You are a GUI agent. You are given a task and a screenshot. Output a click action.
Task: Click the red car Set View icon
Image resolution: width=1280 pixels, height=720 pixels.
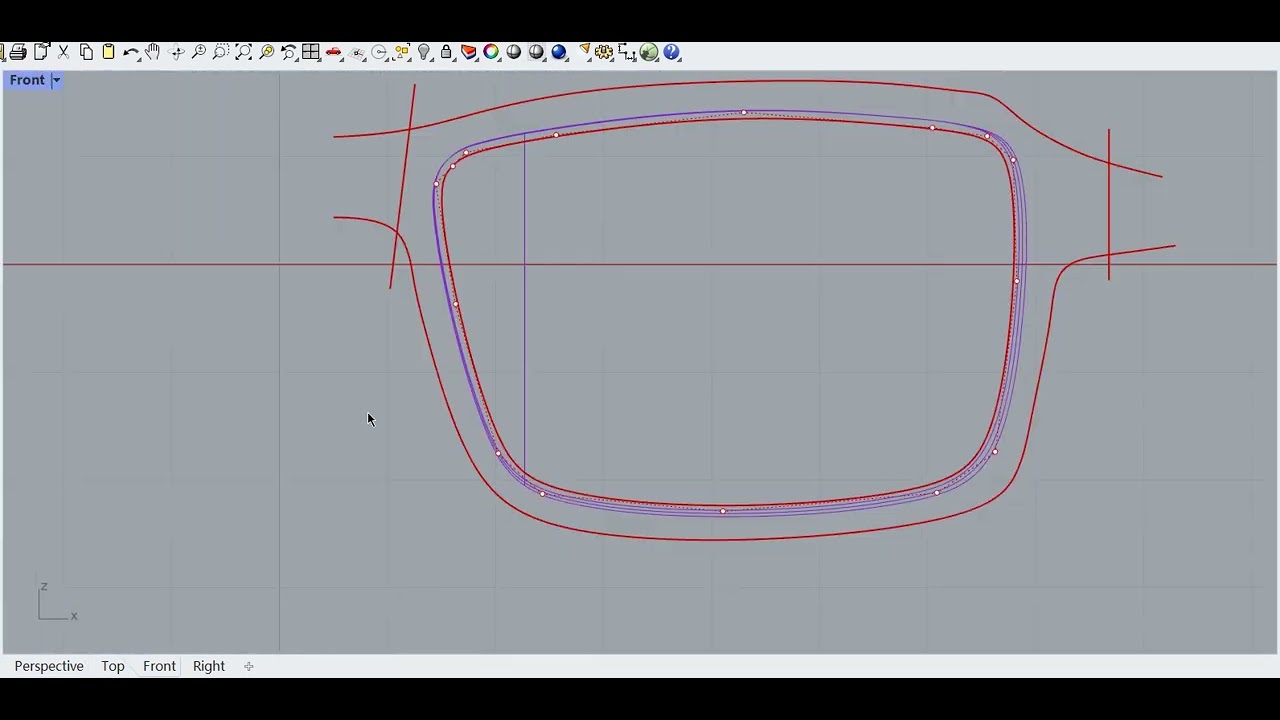pos(334,52)
